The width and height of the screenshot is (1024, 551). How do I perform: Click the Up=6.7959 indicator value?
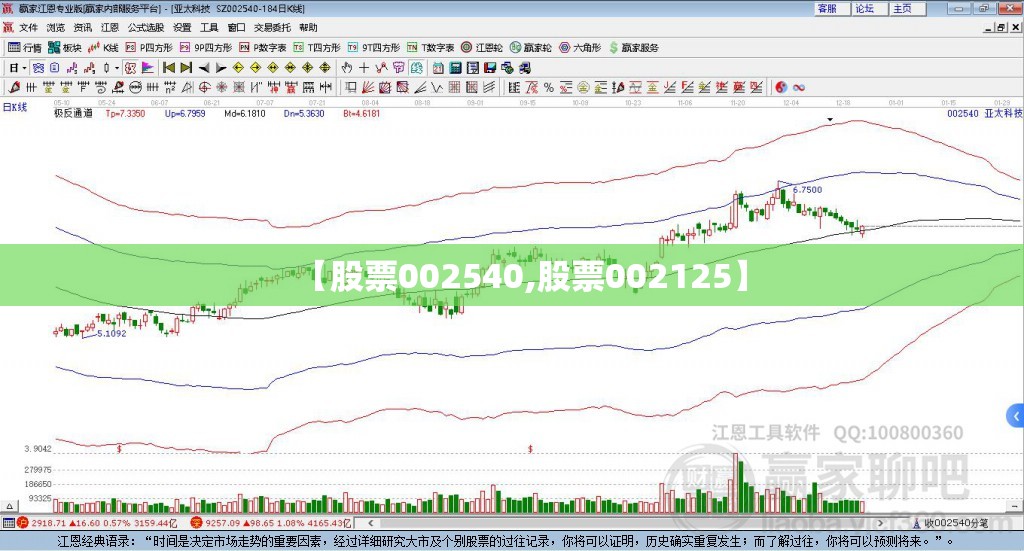(185, 114)
